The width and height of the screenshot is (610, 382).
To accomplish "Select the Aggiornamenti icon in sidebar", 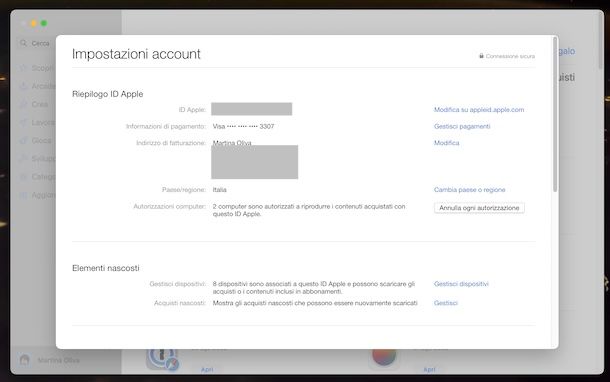I will point(24,195).
